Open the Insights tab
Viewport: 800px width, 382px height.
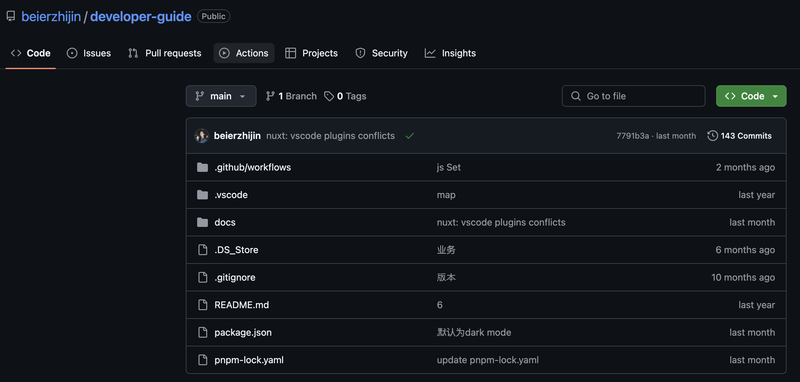[450, 53]
